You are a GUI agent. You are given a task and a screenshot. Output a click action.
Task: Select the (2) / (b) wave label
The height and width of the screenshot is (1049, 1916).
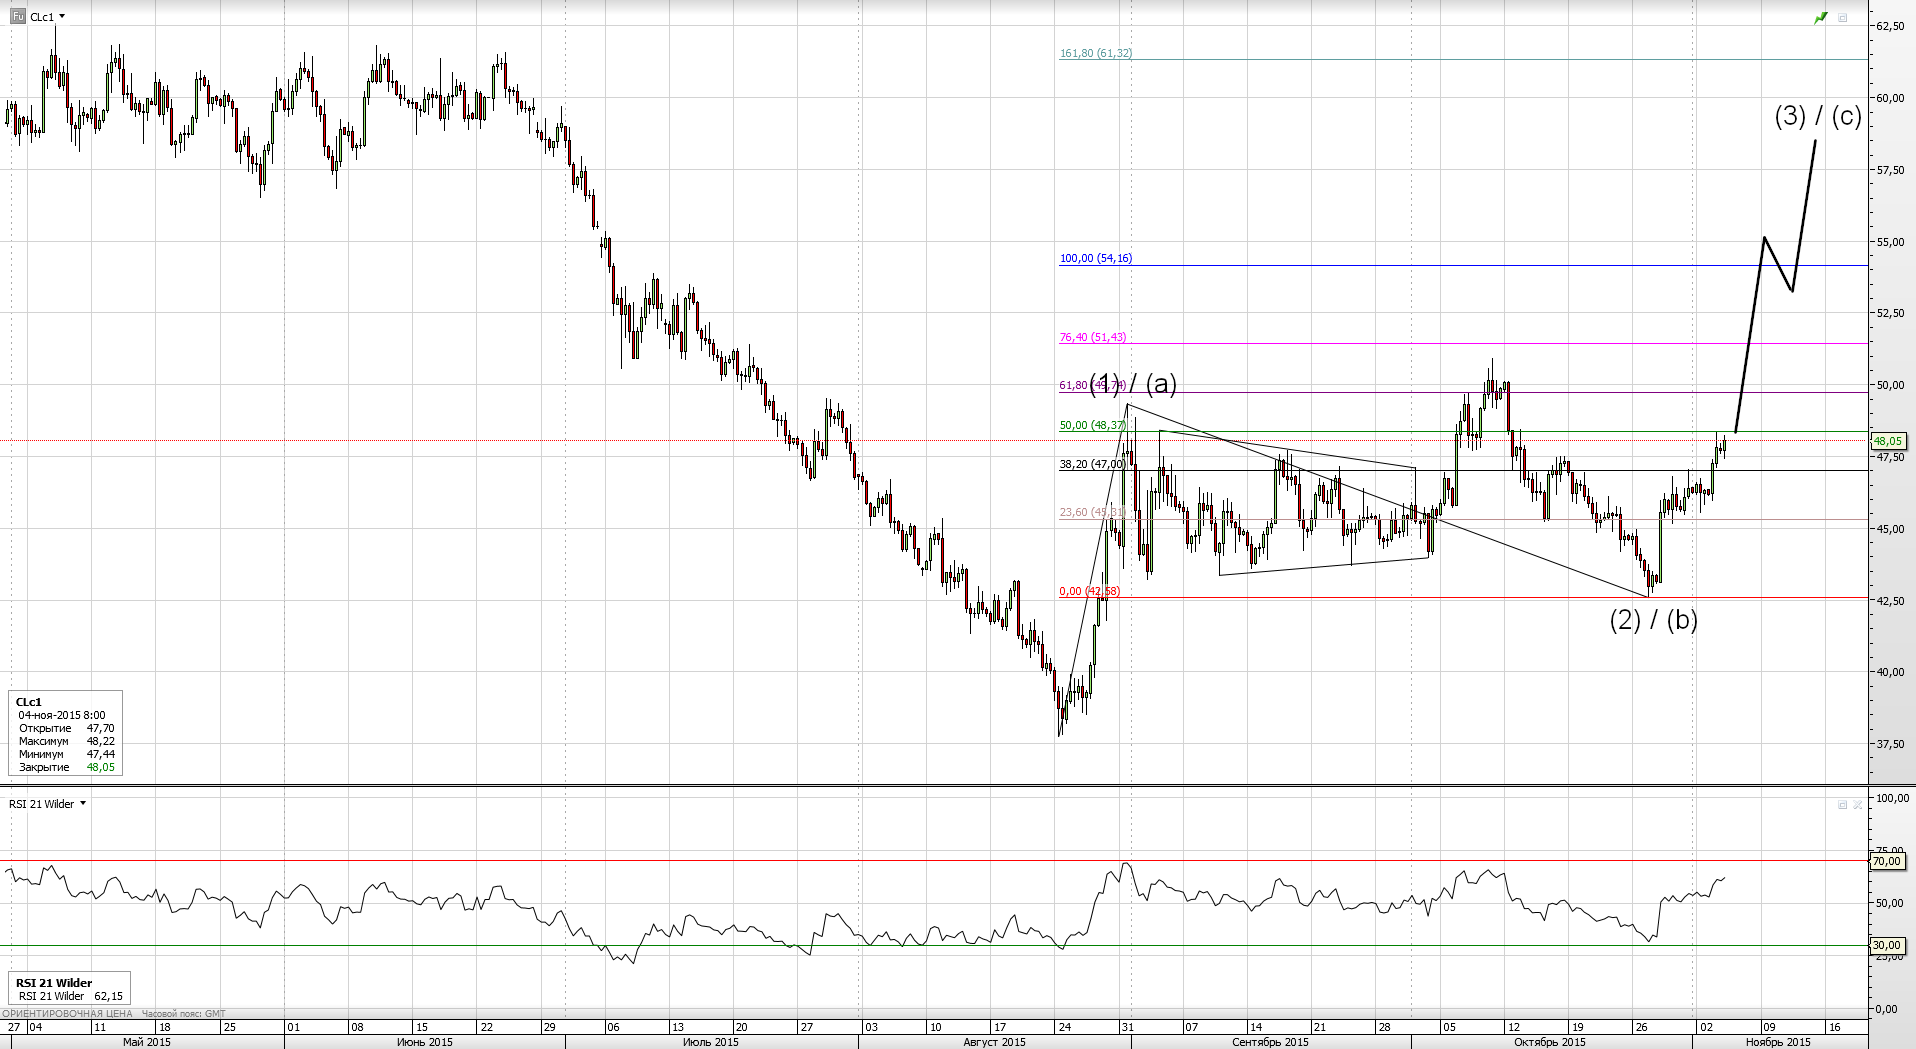[x=1653, y=620]
